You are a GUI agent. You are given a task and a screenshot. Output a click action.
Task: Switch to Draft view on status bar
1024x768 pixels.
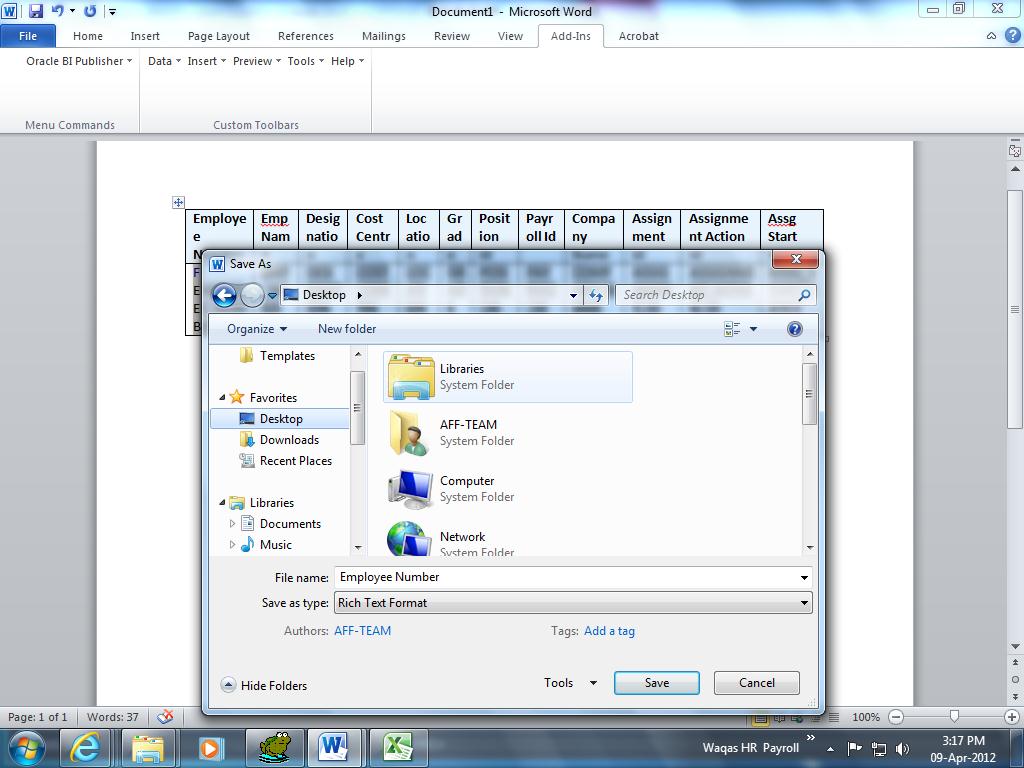[x=833, y=717]
